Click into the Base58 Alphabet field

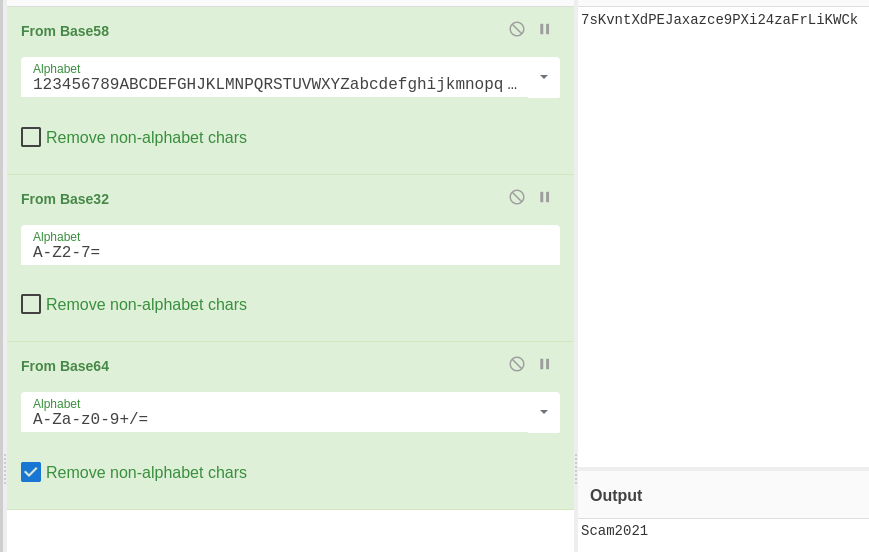click(x=270, y=84)
